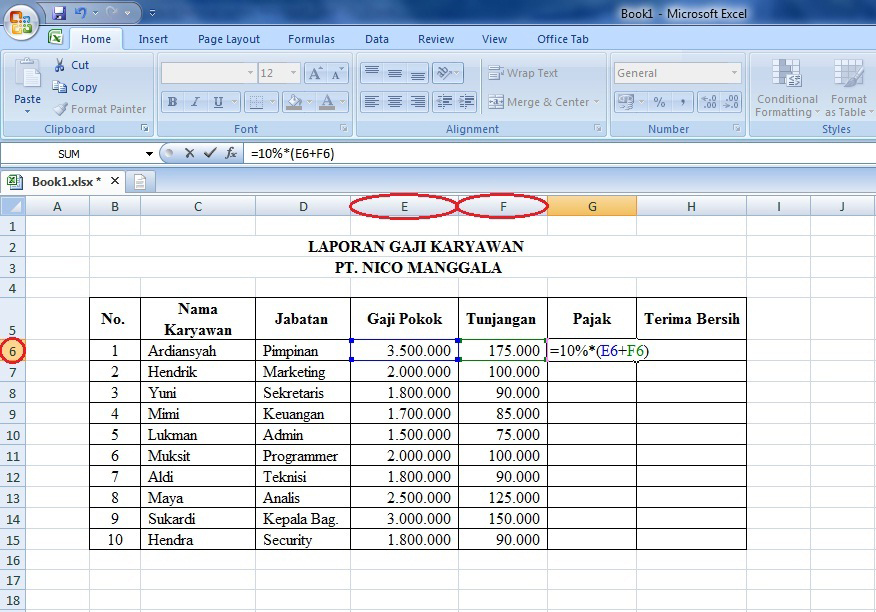The image size is (876, 612).
Task: Cut selection with scissors button
Action: [71, 65]
